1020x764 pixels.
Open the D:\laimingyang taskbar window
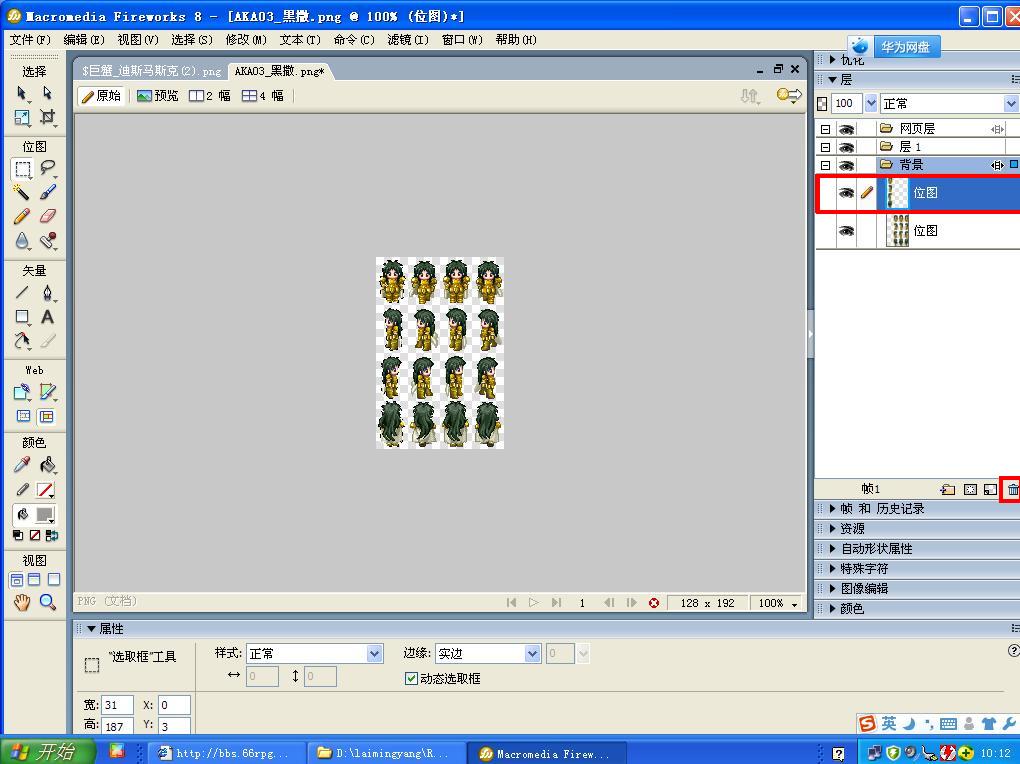point(384,753)
